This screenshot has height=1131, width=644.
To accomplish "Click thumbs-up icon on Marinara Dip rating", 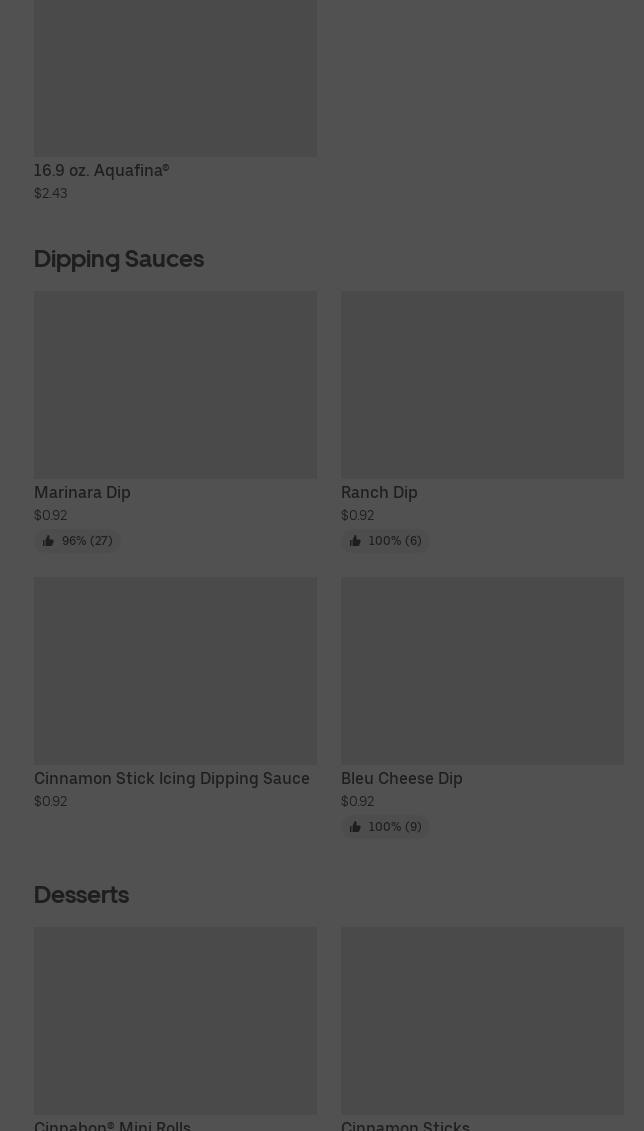I will click(48, 541).
